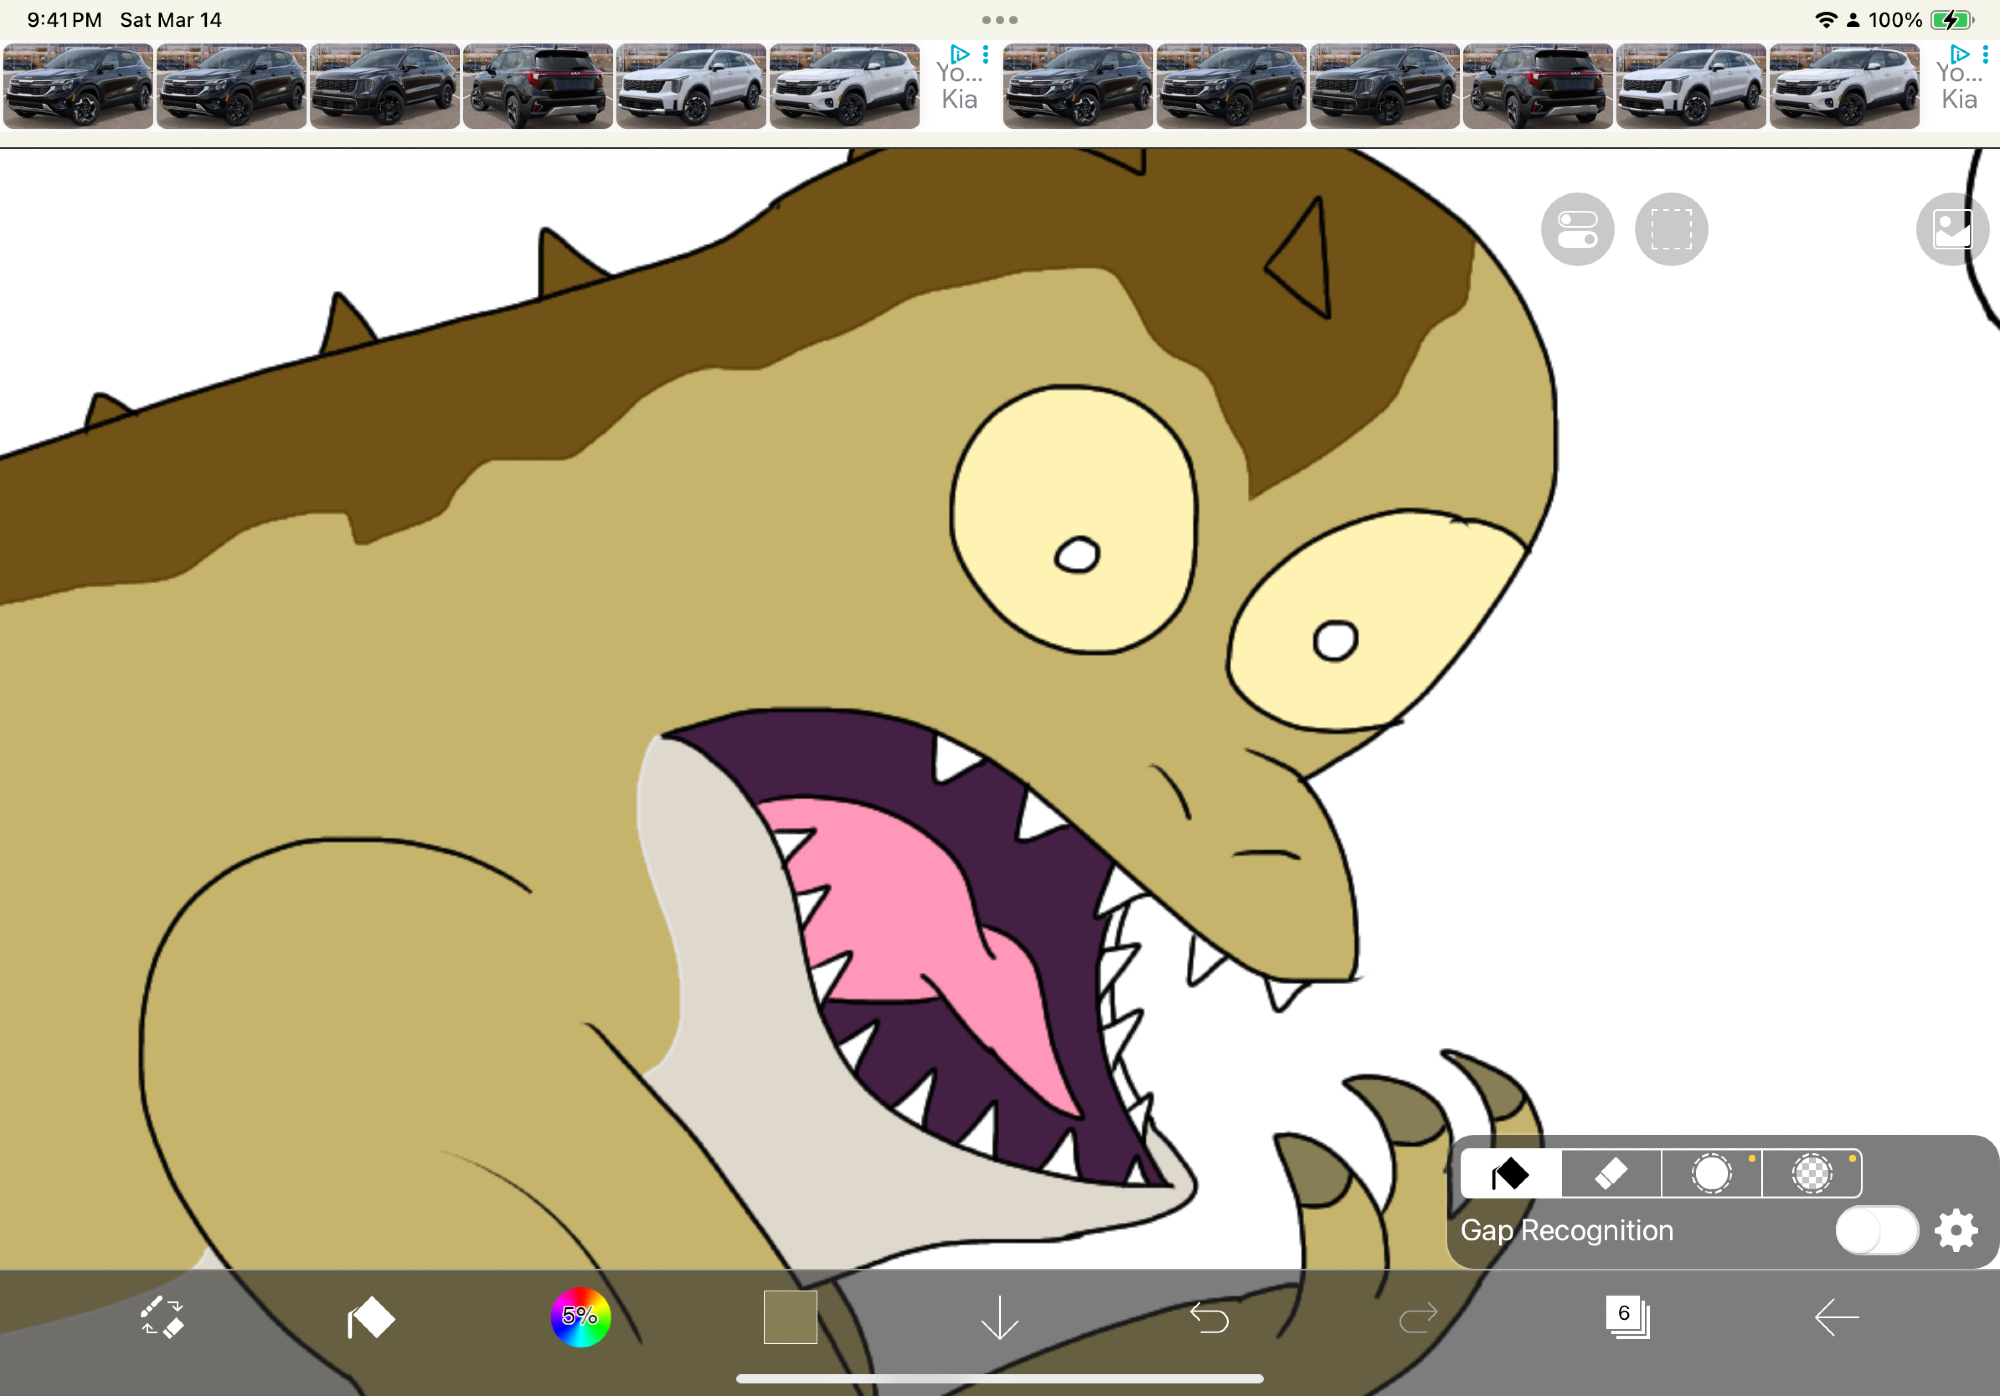The image size is (2000, 1396).
Task: Open bucket settings via the gear icon
Action: [x=1956, y=1230]
